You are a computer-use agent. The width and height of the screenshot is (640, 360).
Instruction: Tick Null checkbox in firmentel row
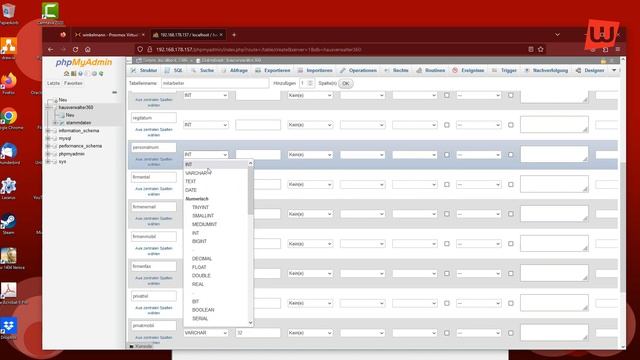tap(447, 184)
